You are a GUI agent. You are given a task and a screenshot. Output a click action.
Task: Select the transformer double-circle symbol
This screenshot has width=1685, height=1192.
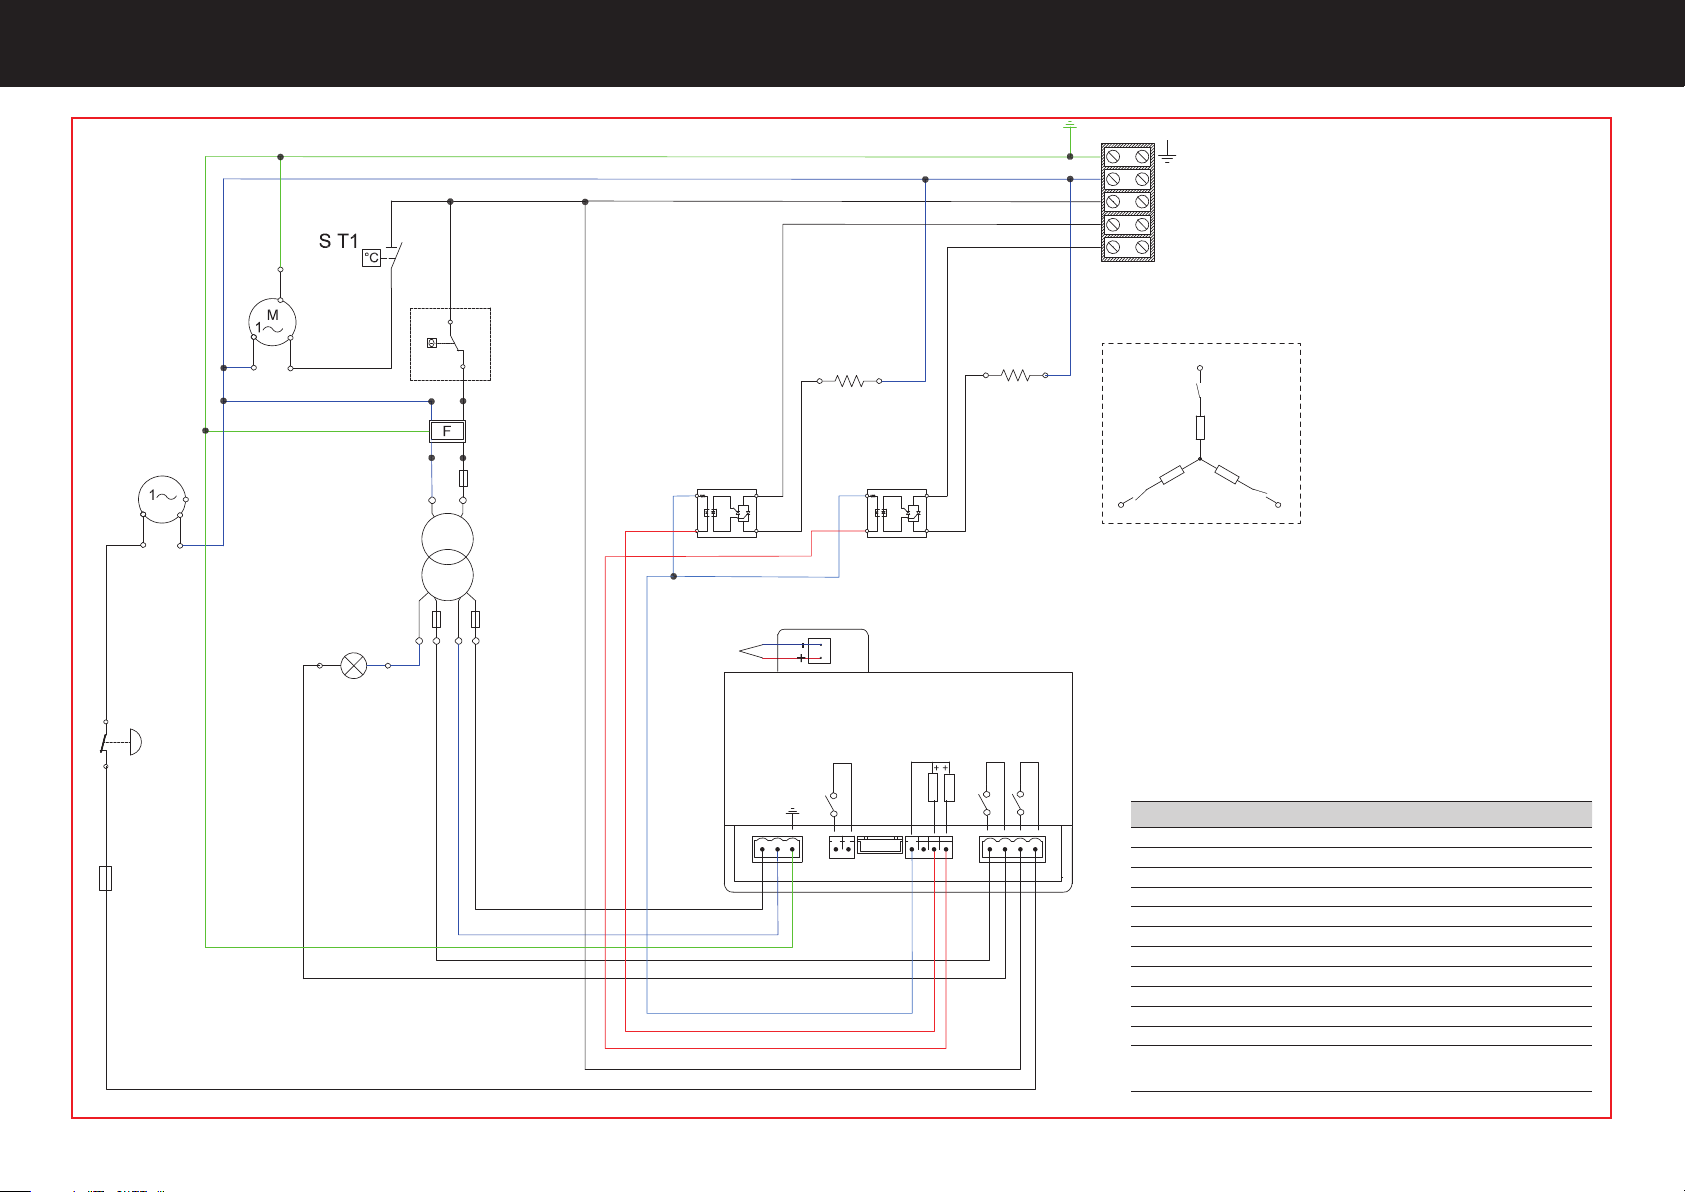click(x=447, y=557)
